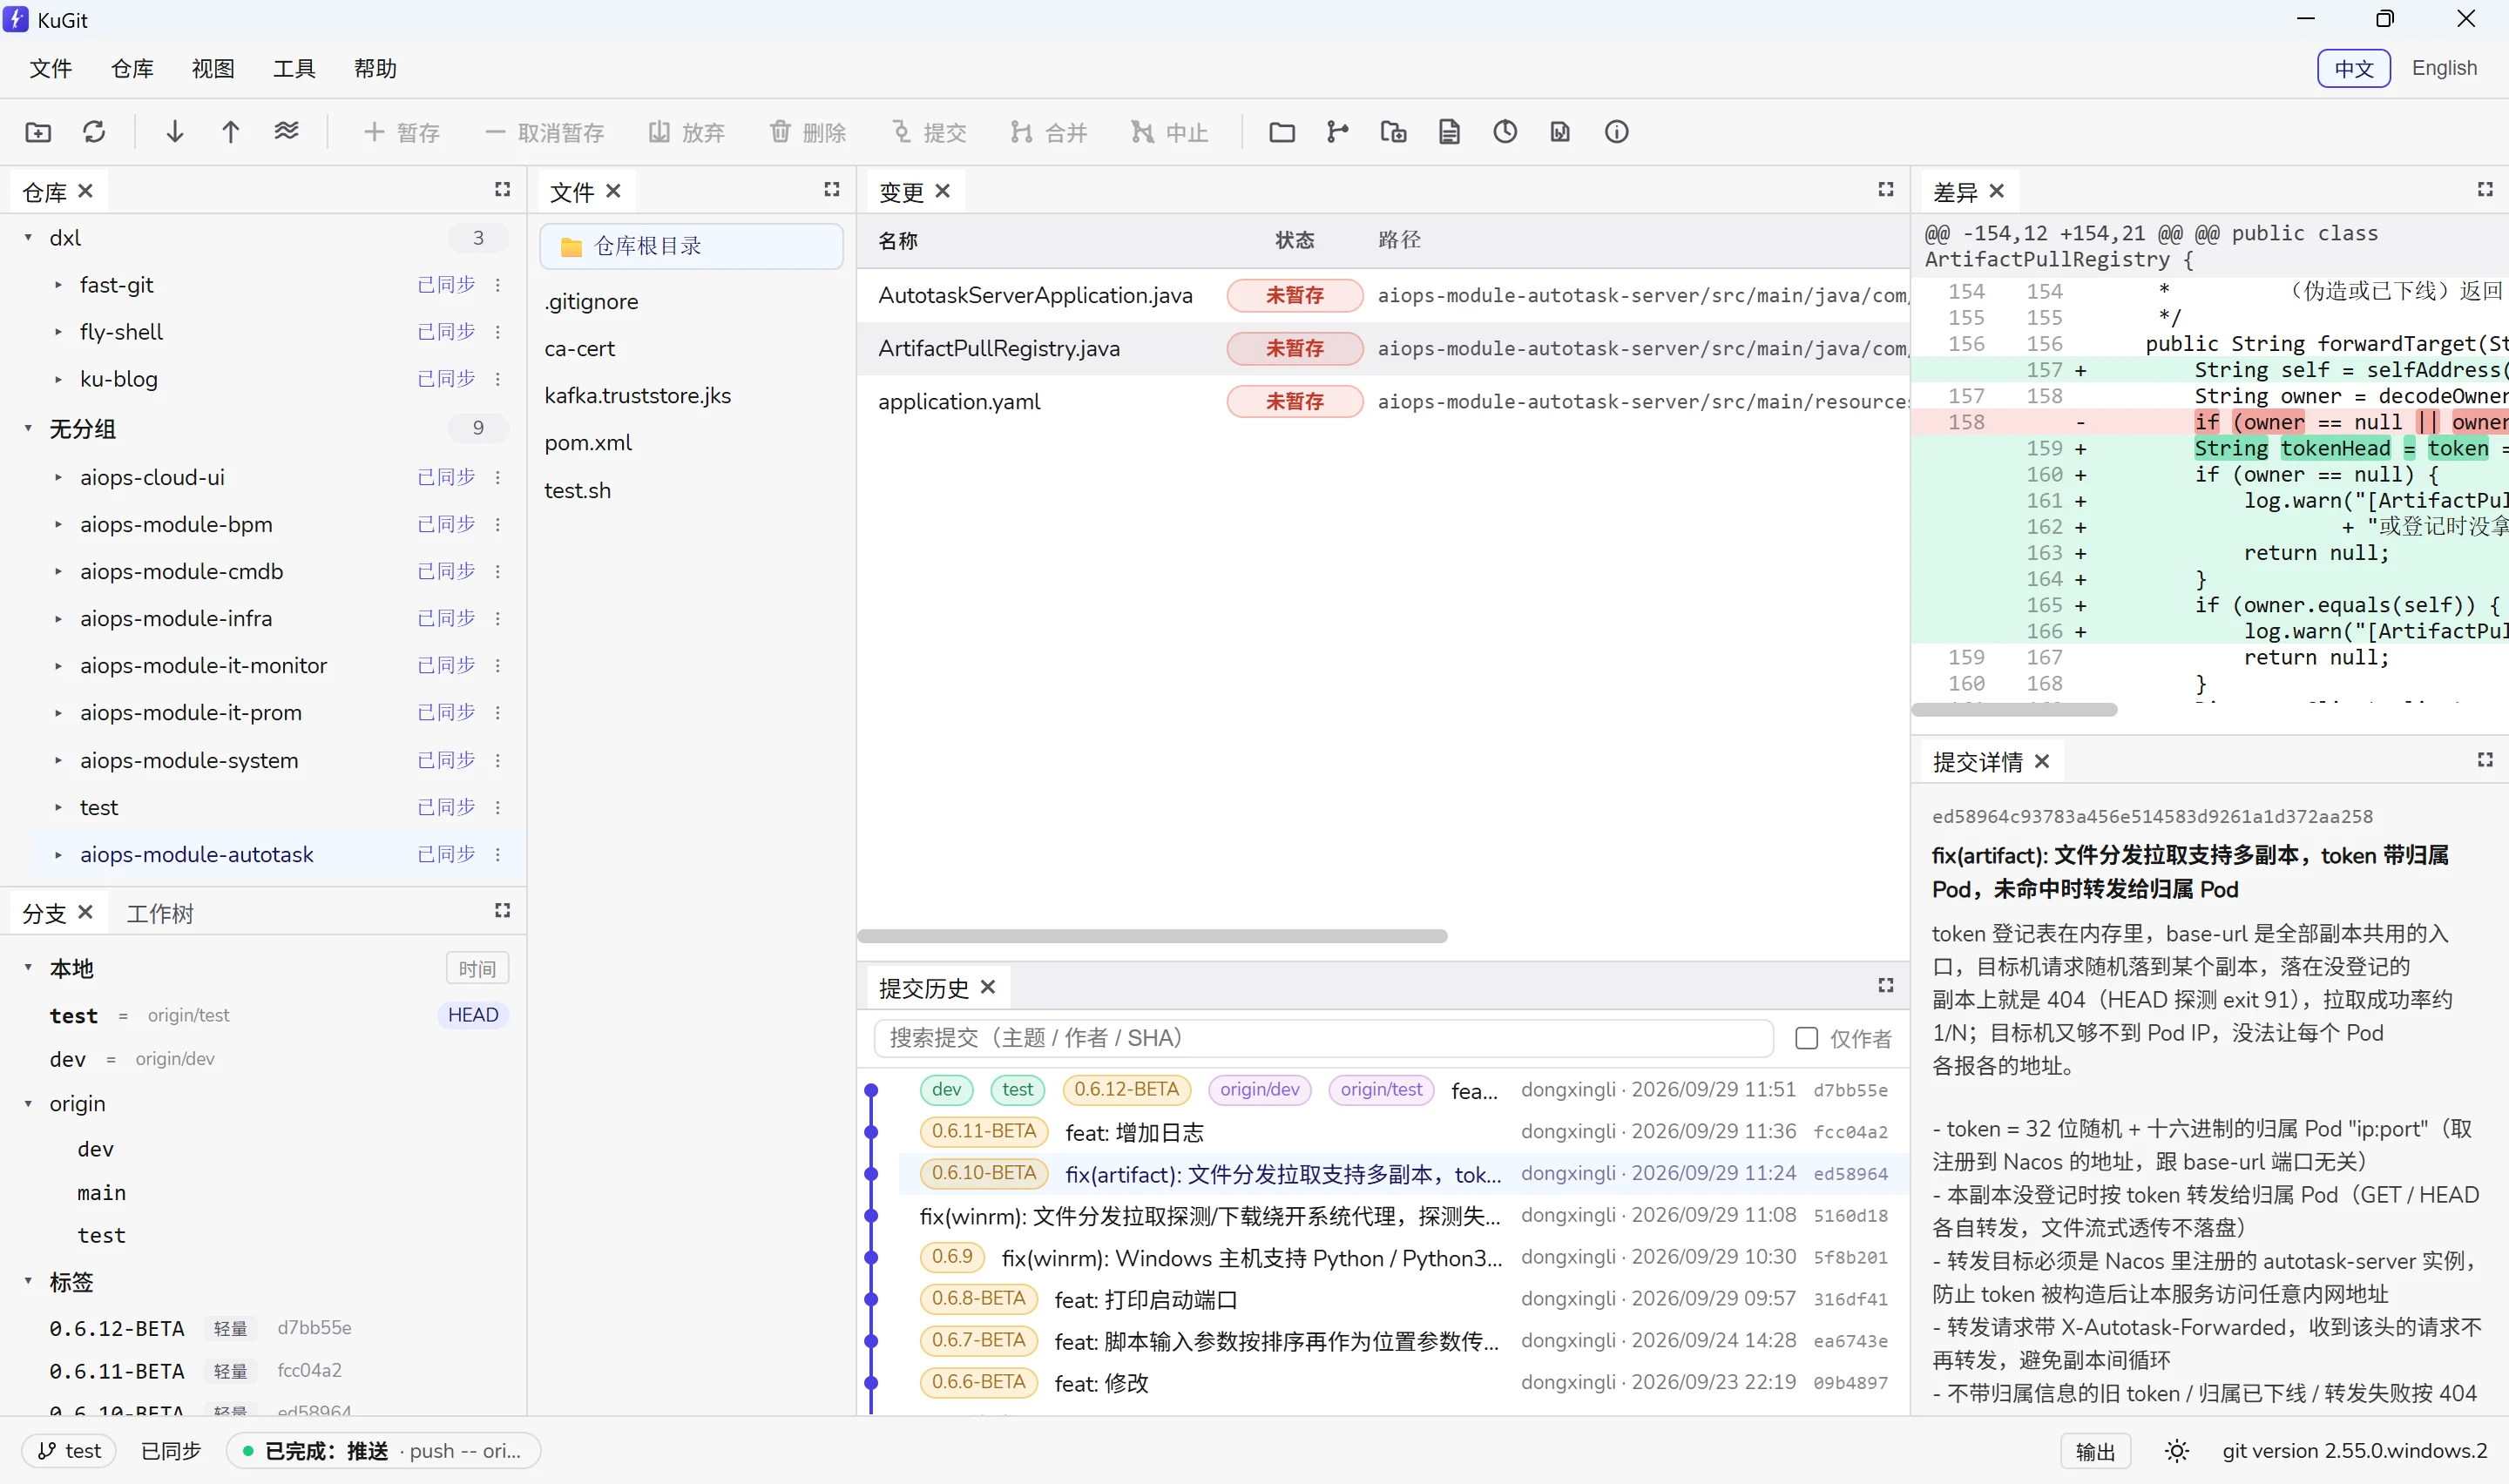This screenshot has width=2509, height=1484.
Task: Toggle the 时间 sort button in branches
Action: [x=477, y=969]
